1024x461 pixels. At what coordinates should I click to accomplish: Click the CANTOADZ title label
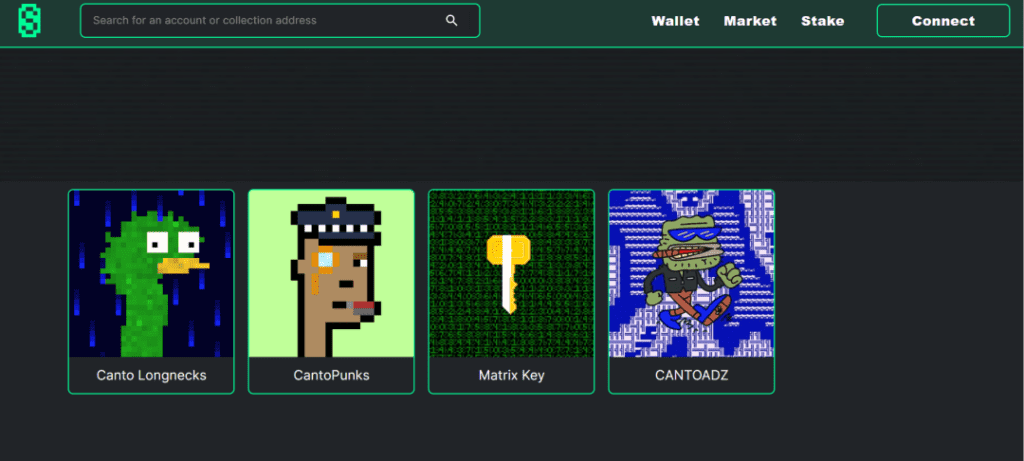pos(692,375)
